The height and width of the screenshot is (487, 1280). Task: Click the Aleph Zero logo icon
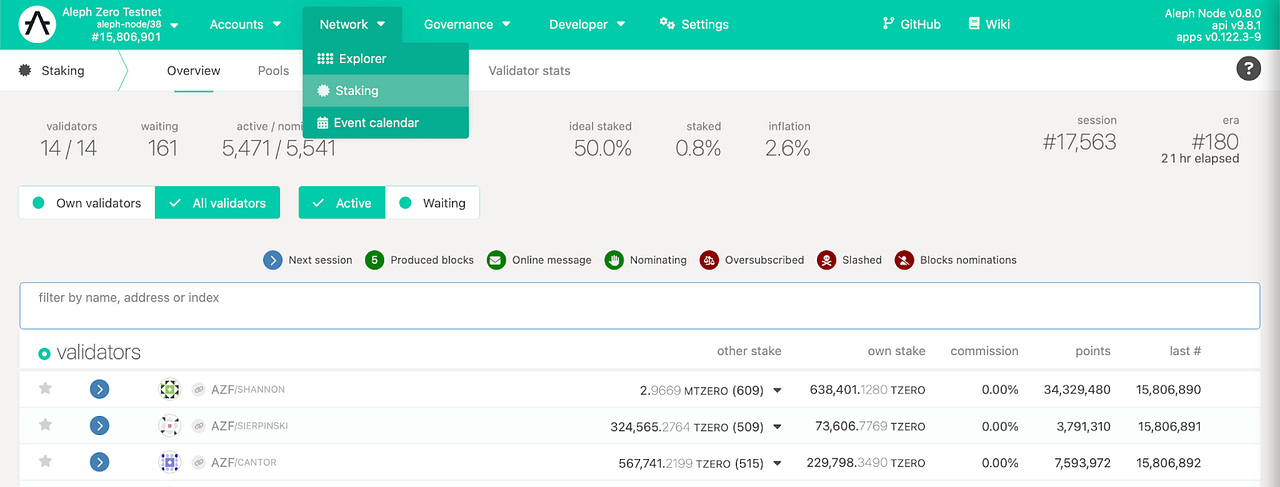pyautogui.click(x=38, y=24)
